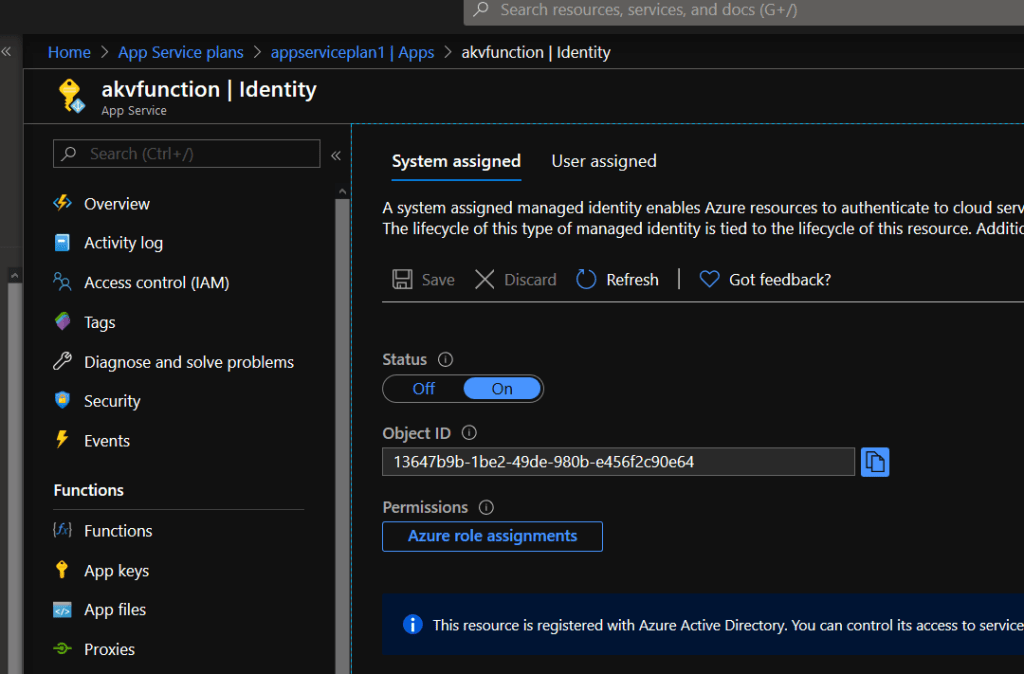The height and width of the screenshot is (674, 1024).
Task: Expand the portal menu at top-left chevron
Action: pos(6,51)
